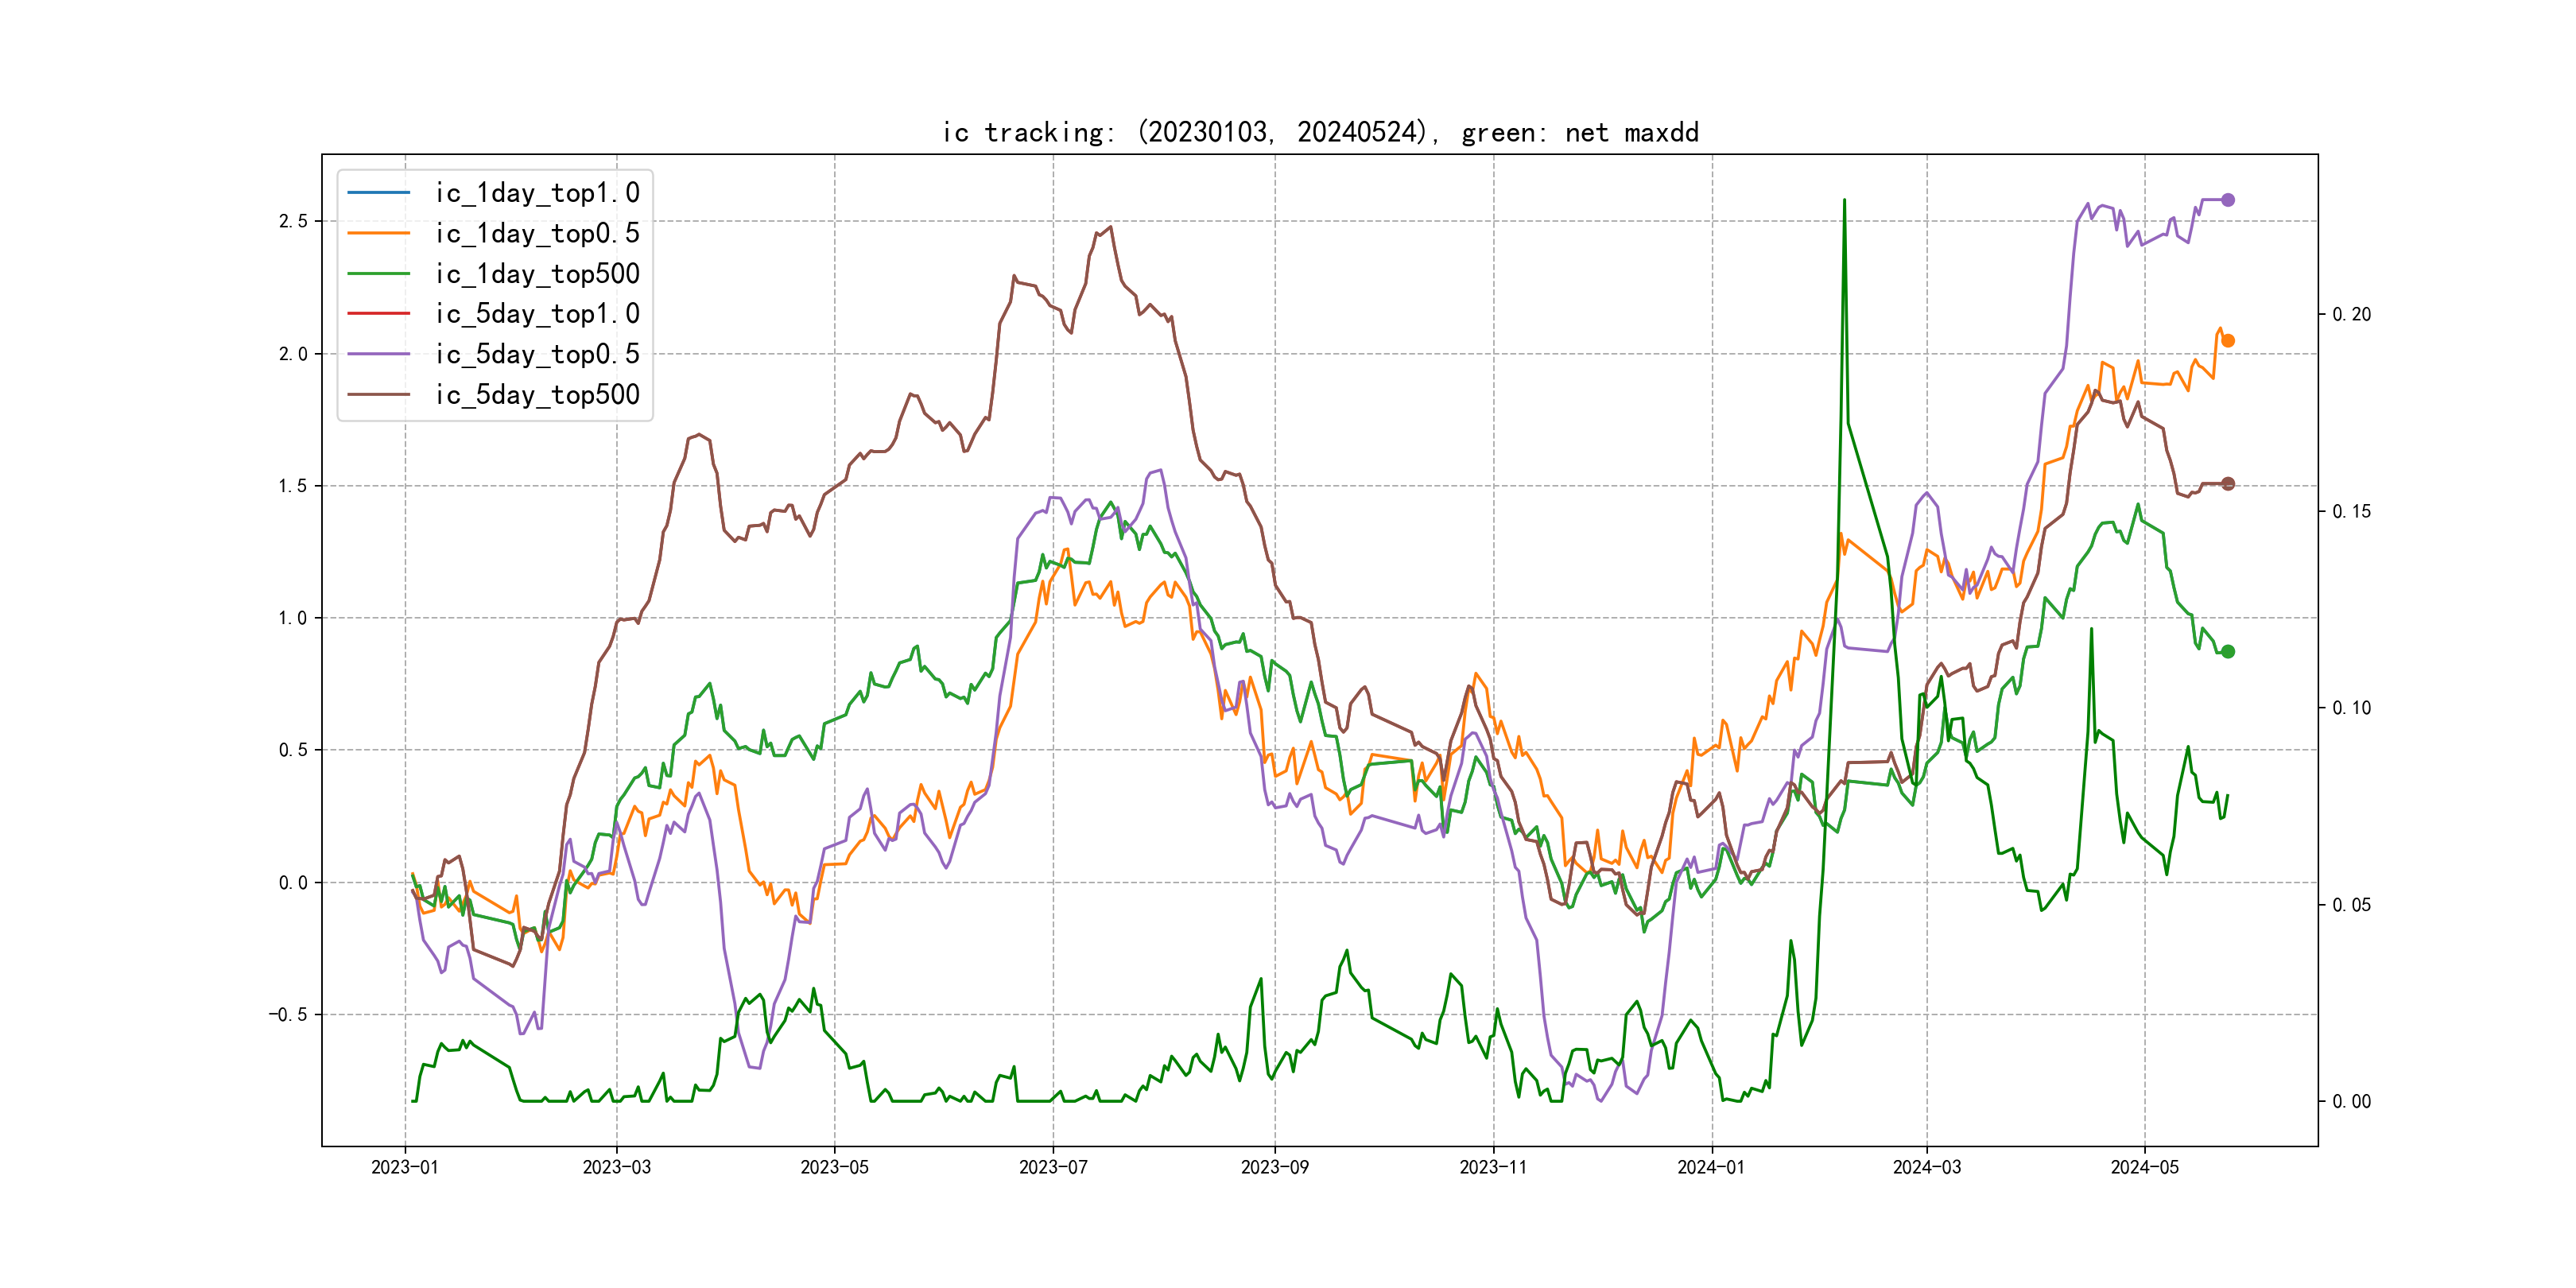Click the 0.20 right y-axis label
This screenshot has width=2576, height=1288.
(x=2351, y=314)
